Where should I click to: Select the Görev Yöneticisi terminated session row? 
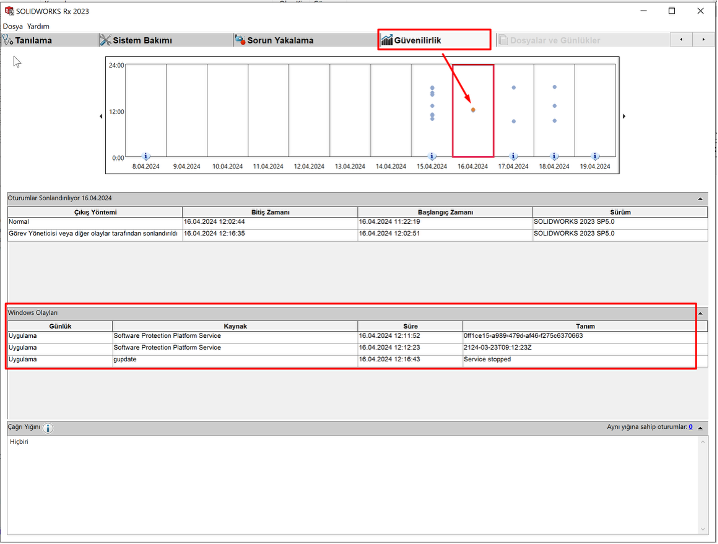click(x=357, y=234)
